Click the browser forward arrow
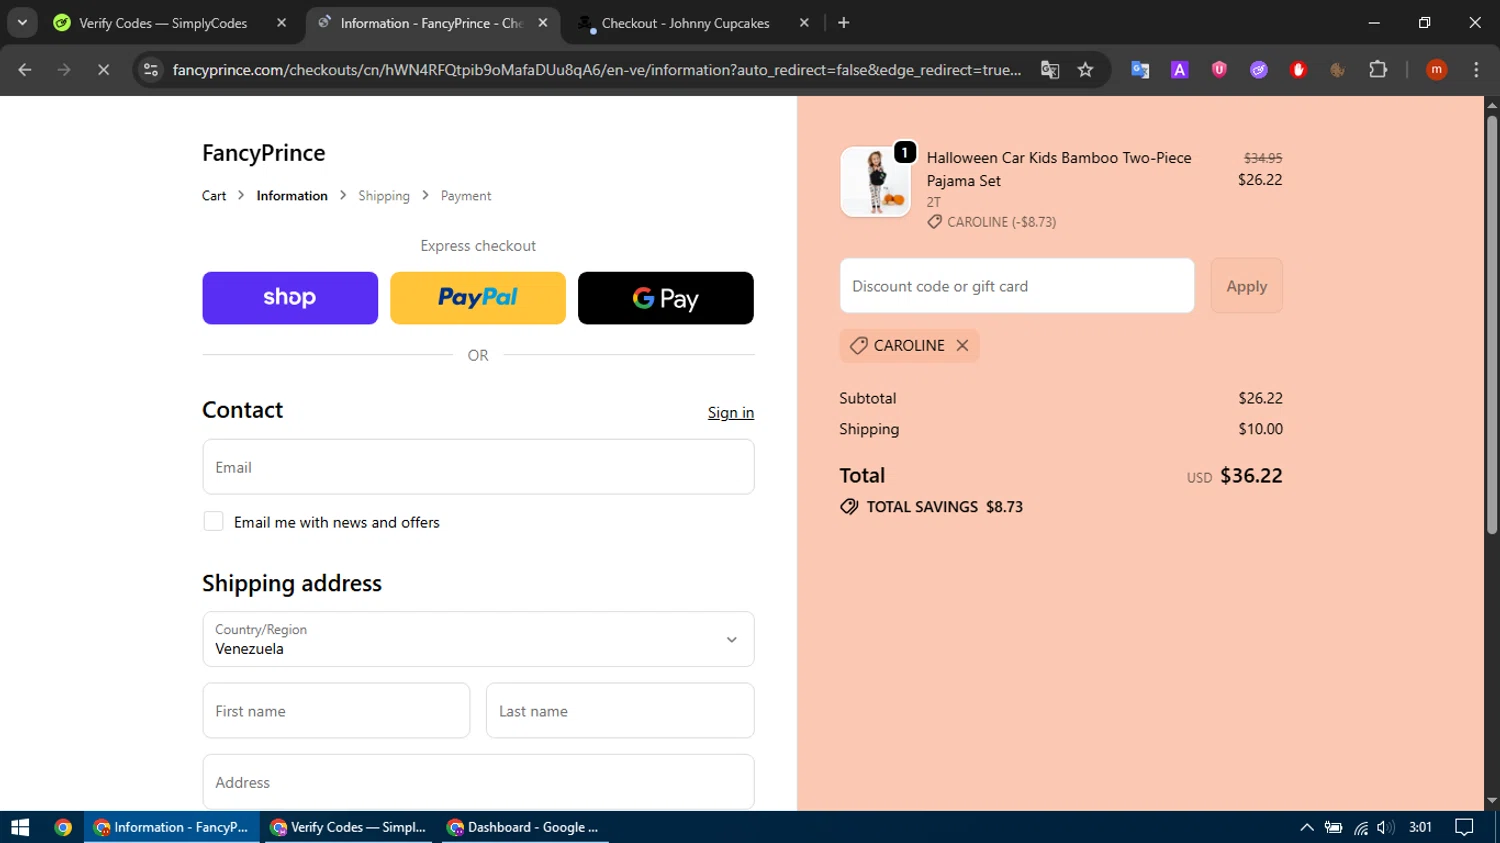 64,70
